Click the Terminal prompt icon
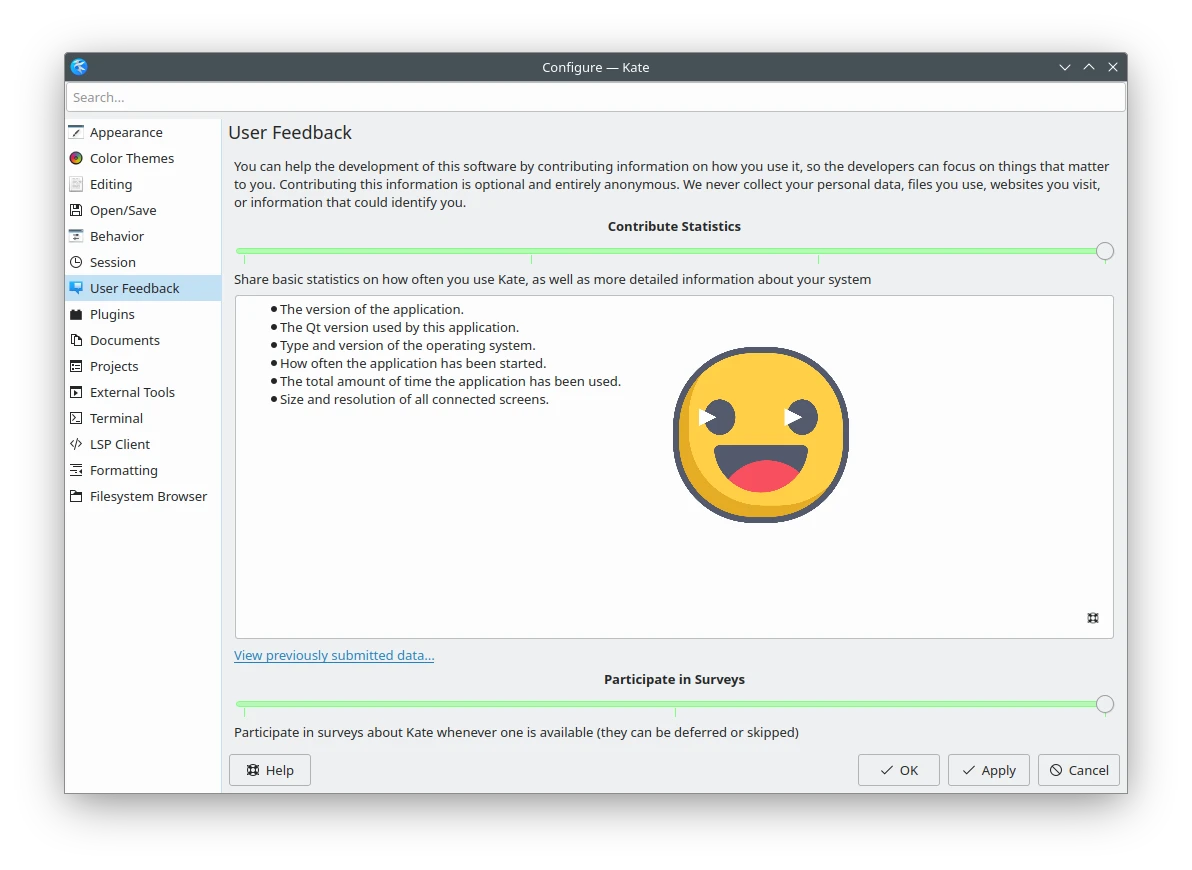This screenshot has height=870, width=1192. tap(76, 418)
